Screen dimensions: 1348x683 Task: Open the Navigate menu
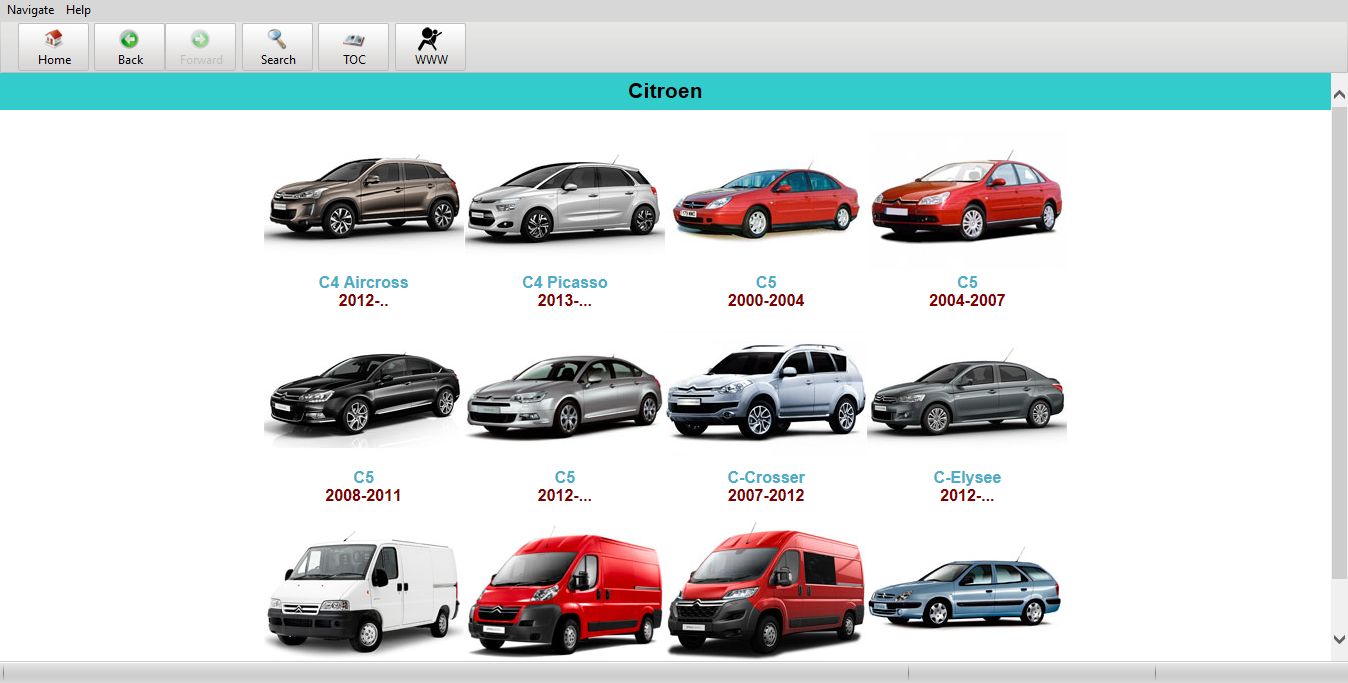point(31,10)
